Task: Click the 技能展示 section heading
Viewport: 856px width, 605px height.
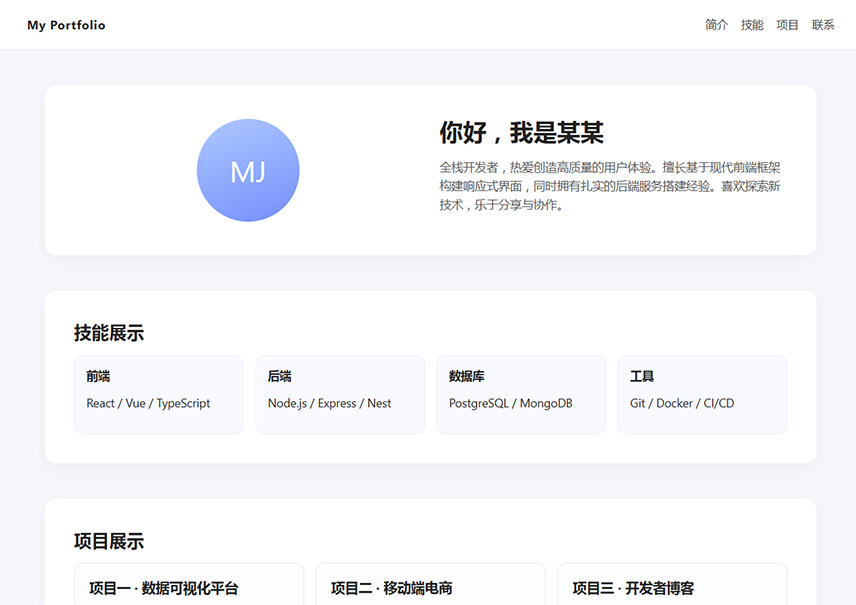Action: [109, 333]
